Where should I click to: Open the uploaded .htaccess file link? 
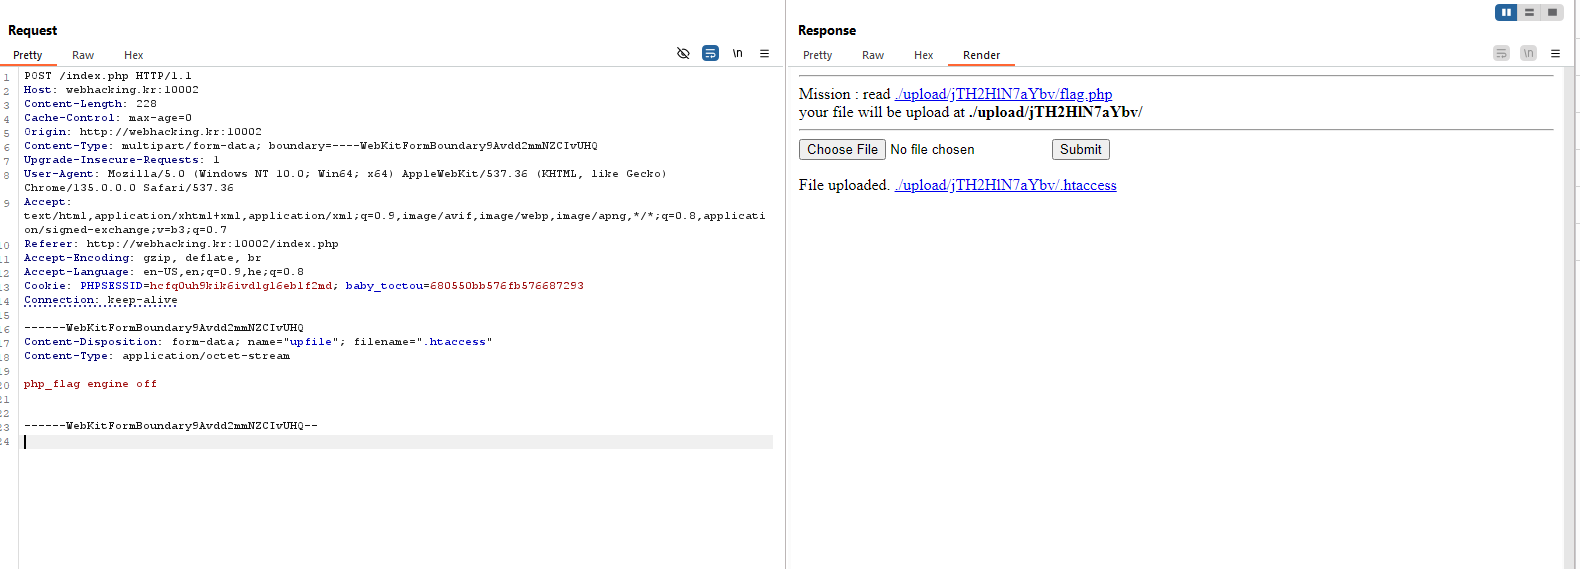[1005, 185]
